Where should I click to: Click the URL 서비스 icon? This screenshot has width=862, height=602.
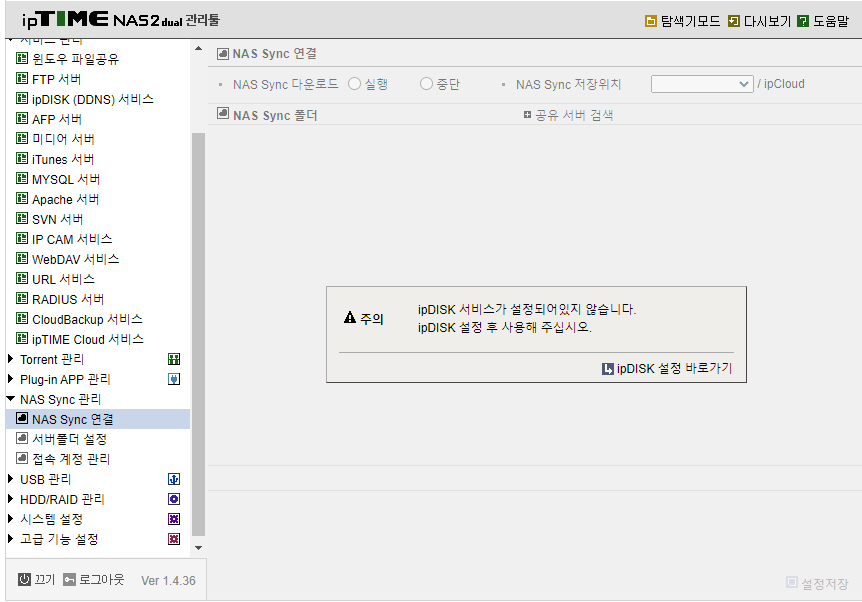22,278
